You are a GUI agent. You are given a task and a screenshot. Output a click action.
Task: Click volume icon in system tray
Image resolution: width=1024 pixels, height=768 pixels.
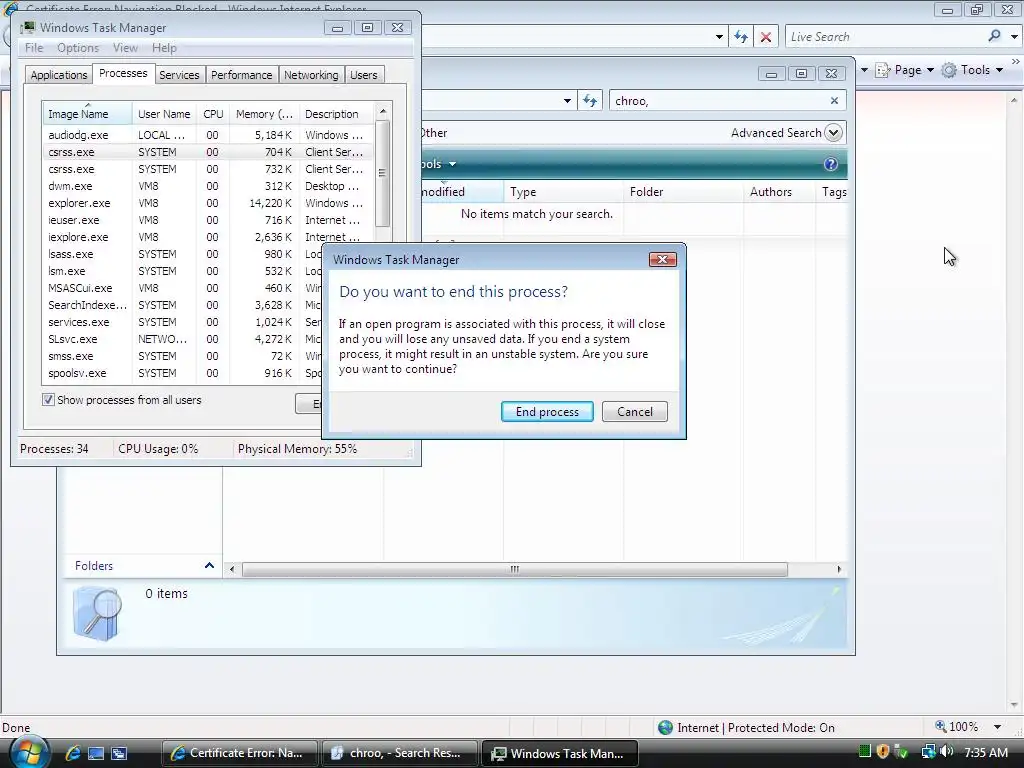947,752
